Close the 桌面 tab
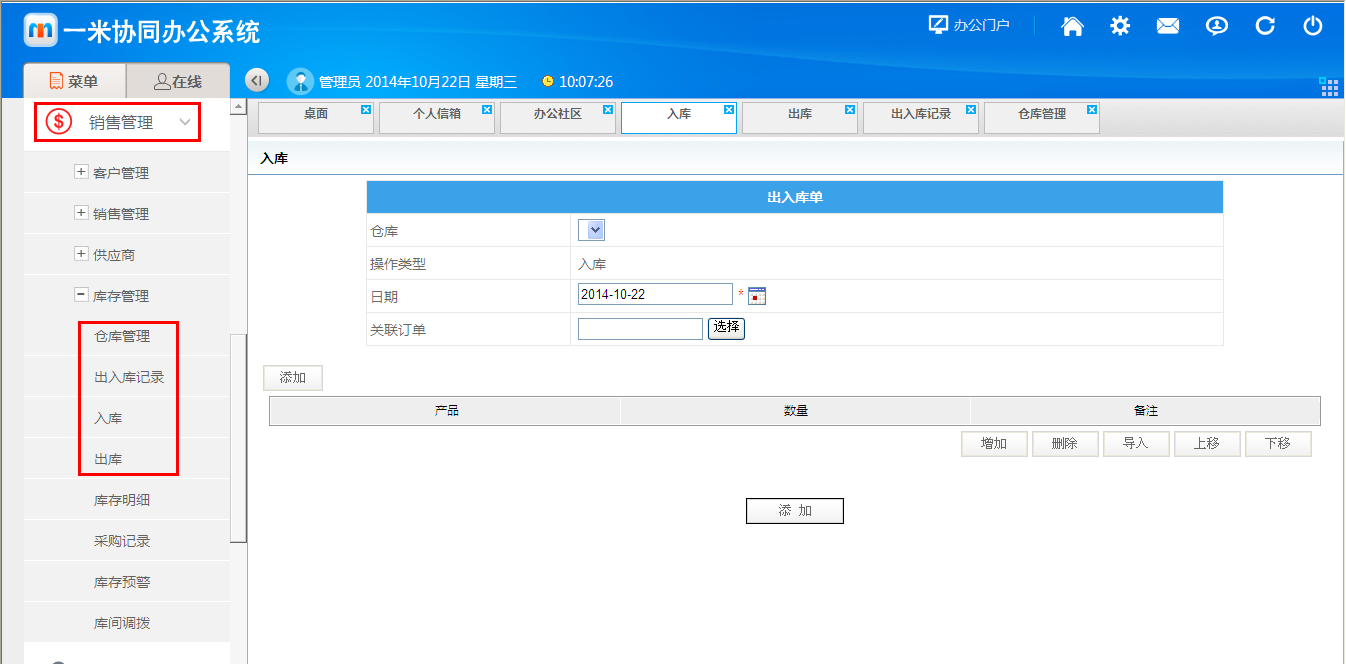Screen dimensions: 1346x664 tap(366, 109)
